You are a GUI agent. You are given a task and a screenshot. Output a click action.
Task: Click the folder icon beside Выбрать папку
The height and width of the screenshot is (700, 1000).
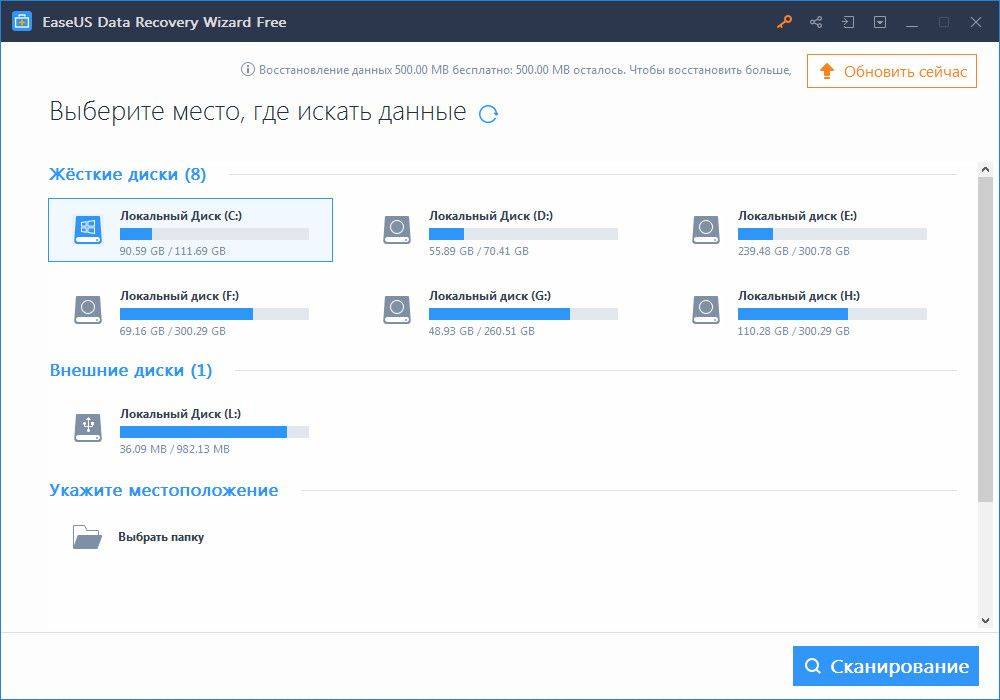pyautogui.click(x=87, y=537)
